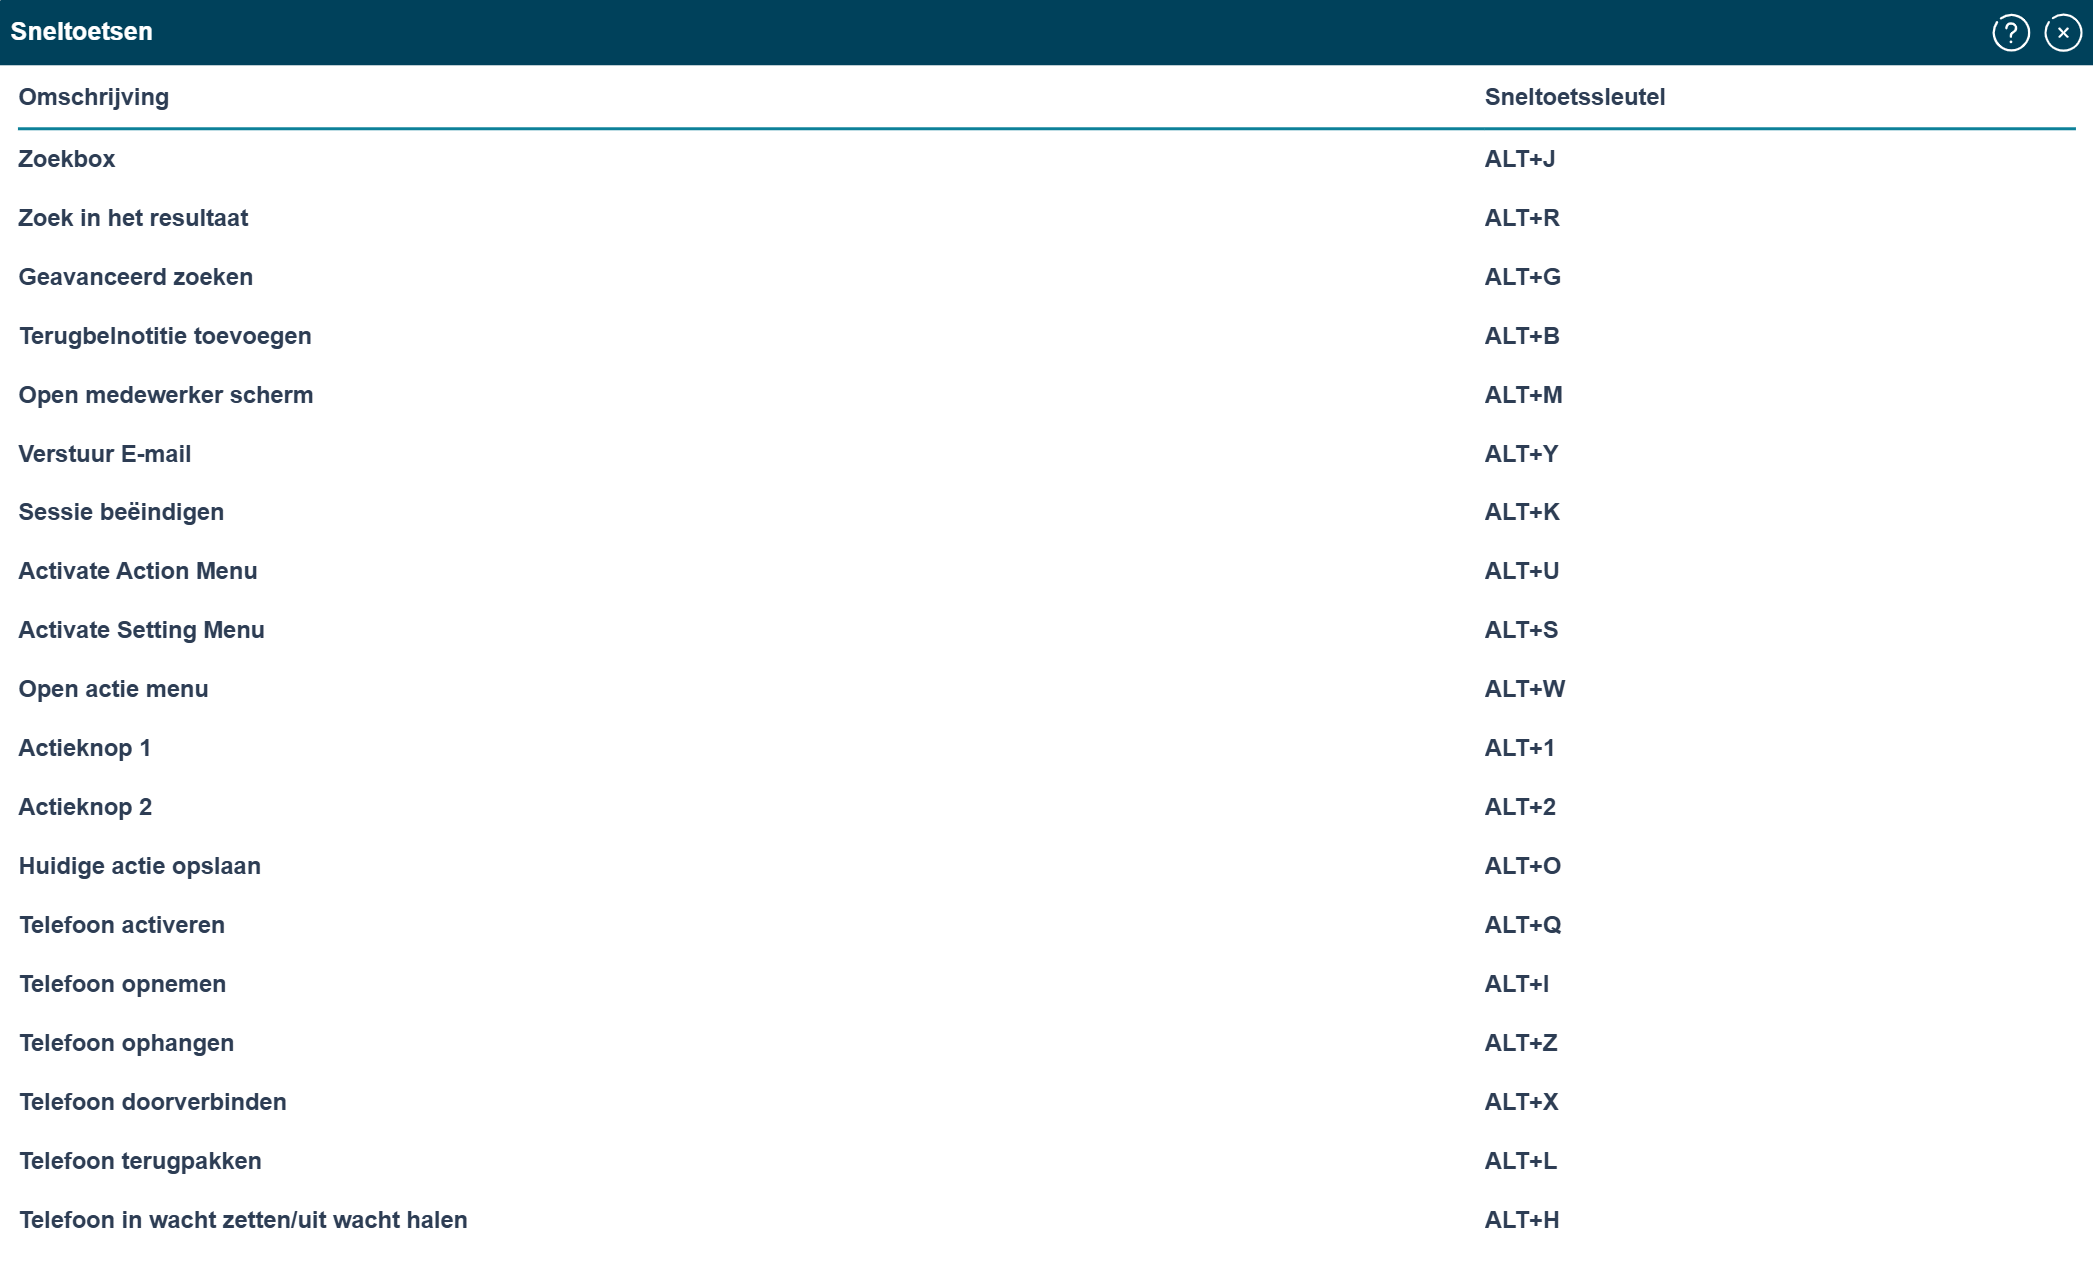Select the ALT+Q shortcut value
2093x1277 pixels.
pyautogui.click(x=1522, y=925)
